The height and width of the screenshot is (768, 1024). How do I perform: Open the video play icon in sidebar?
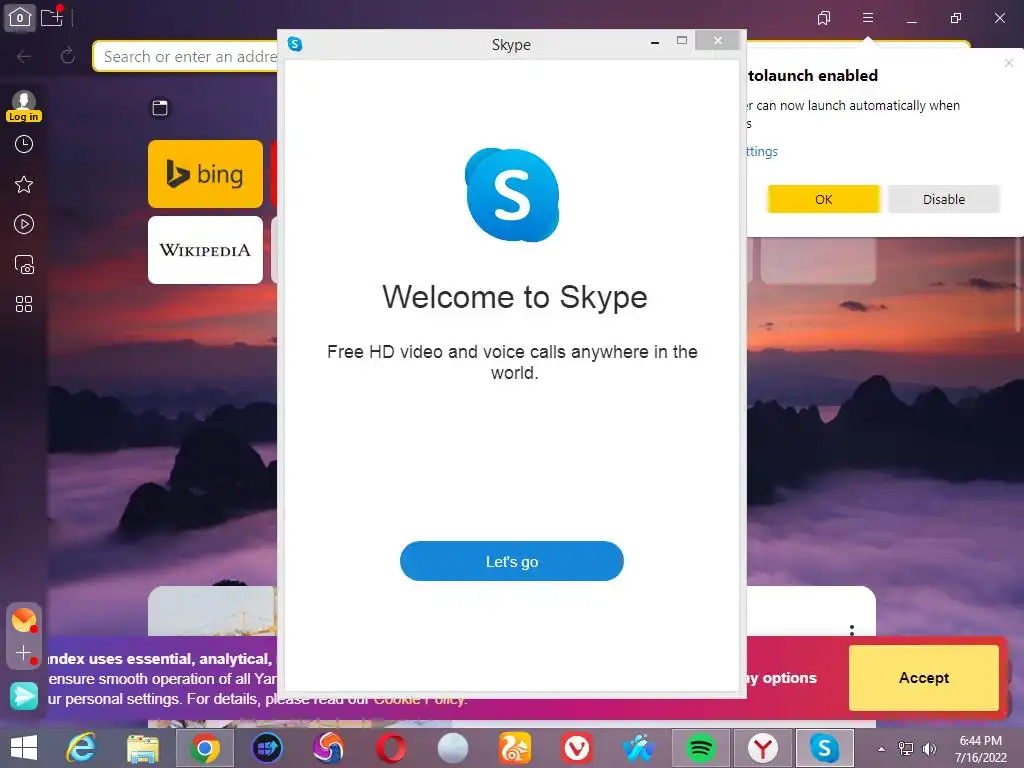[x=24, y=225]
